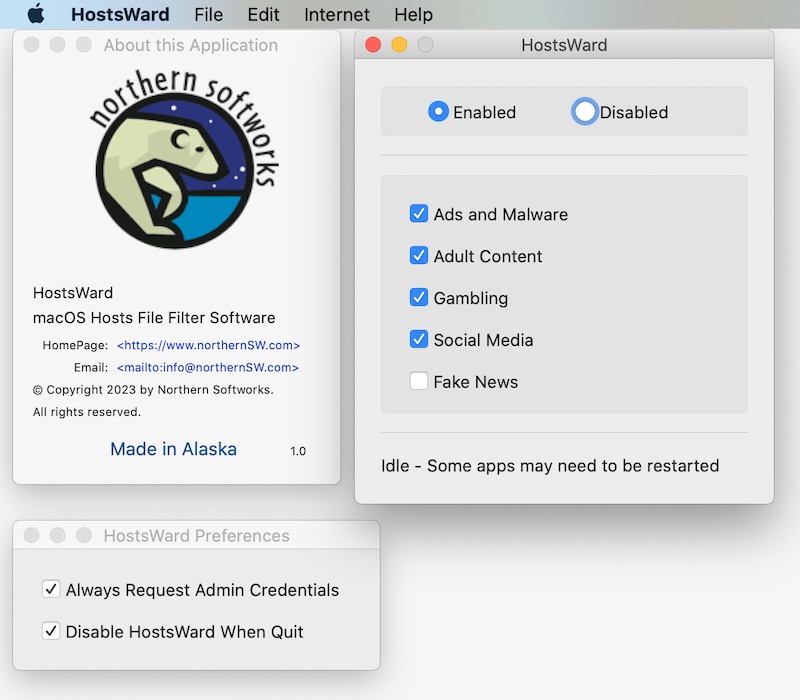The height and width of the screenshot is (700, 800).
Task: Select the Enabled radio button
Action: point(436,112)
